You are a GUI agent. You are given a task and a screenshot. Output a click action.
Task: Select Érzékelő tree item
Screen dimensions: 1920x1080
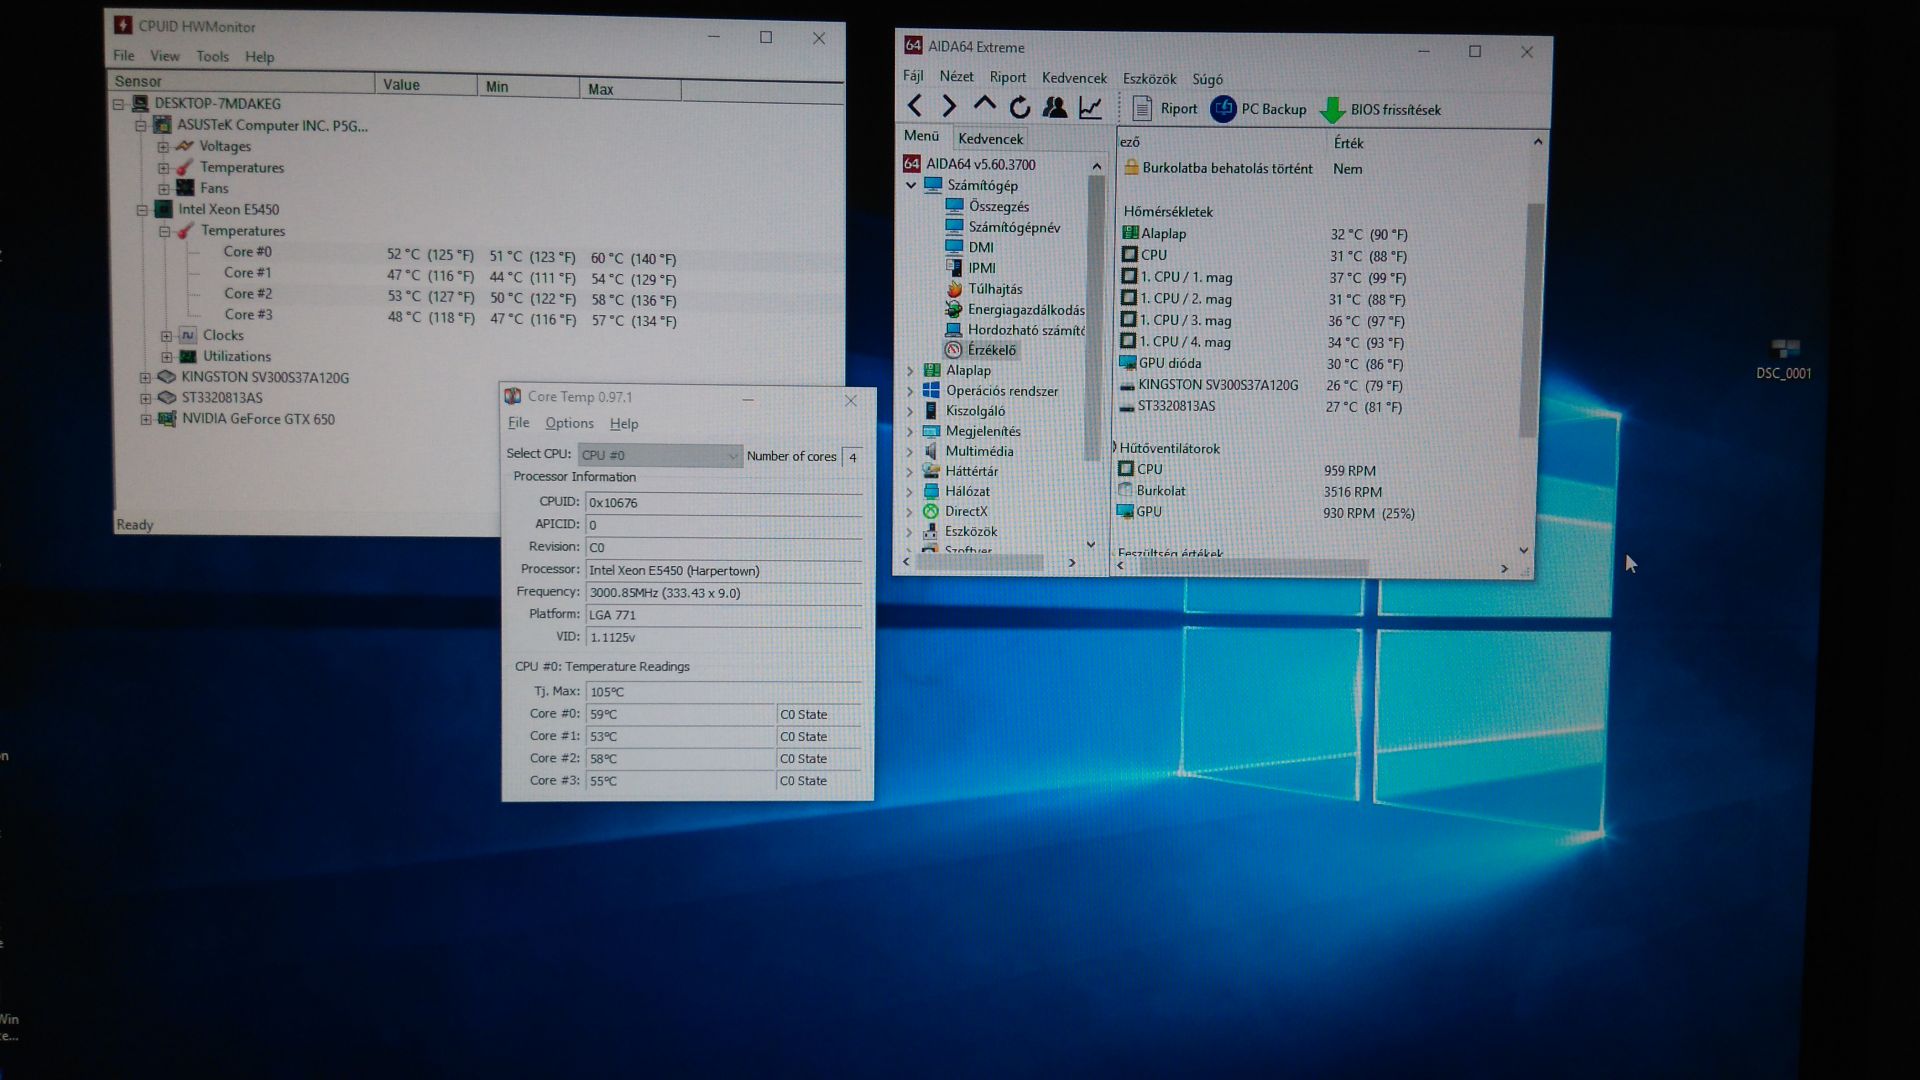click(991, 350)
